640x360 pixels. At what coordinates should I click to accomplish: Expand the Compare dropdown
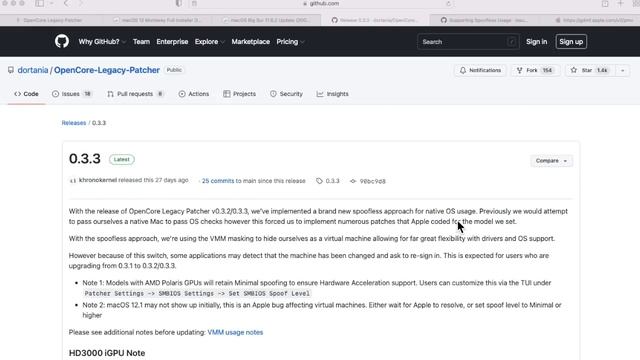pyautogui.click(x=551, y=161)
